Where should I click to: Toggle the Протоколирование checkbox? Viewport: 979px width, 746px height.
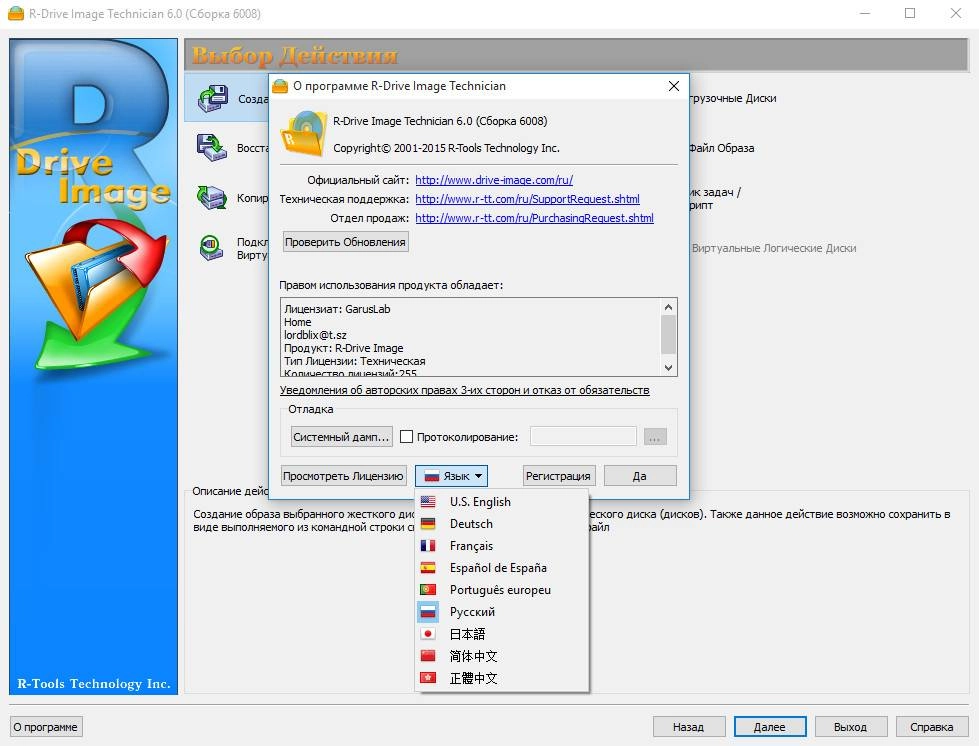pos(406,437)
